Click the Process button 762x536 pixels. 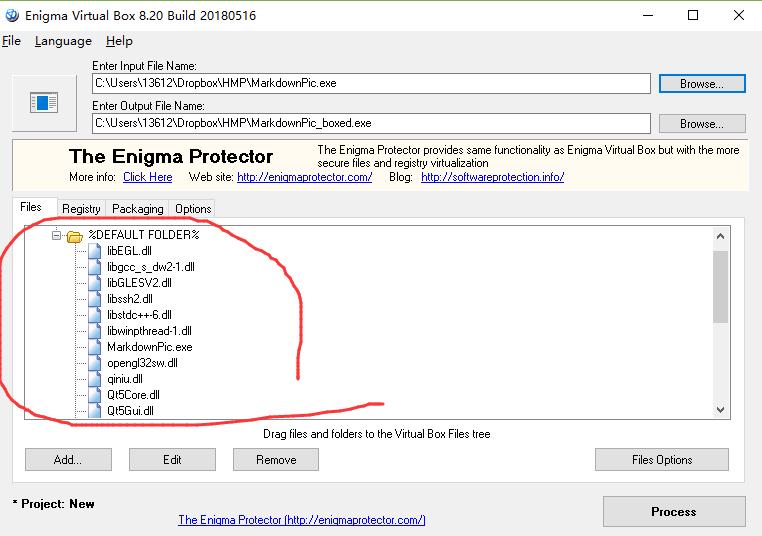point(674,512)
